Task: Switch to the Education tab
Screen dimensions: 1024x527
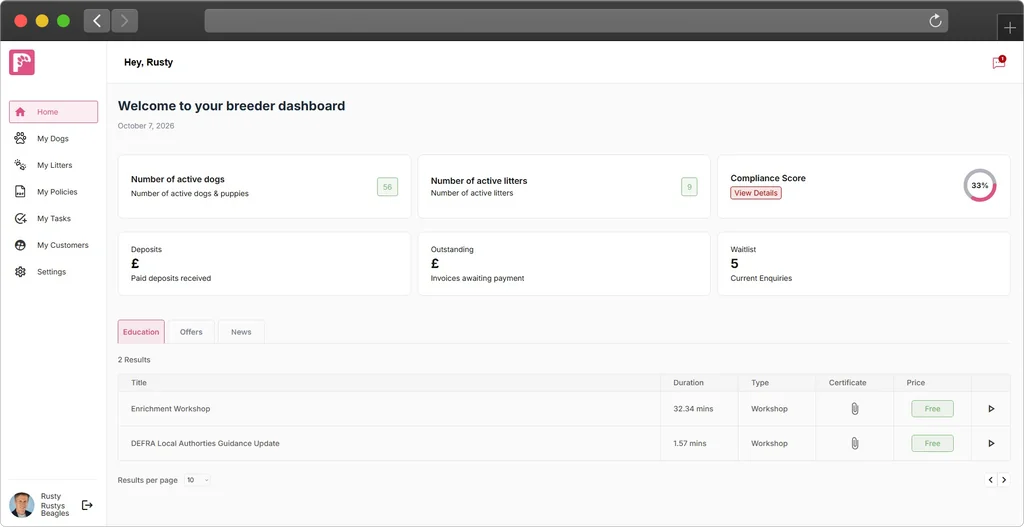Action: (x=141, y=332)
